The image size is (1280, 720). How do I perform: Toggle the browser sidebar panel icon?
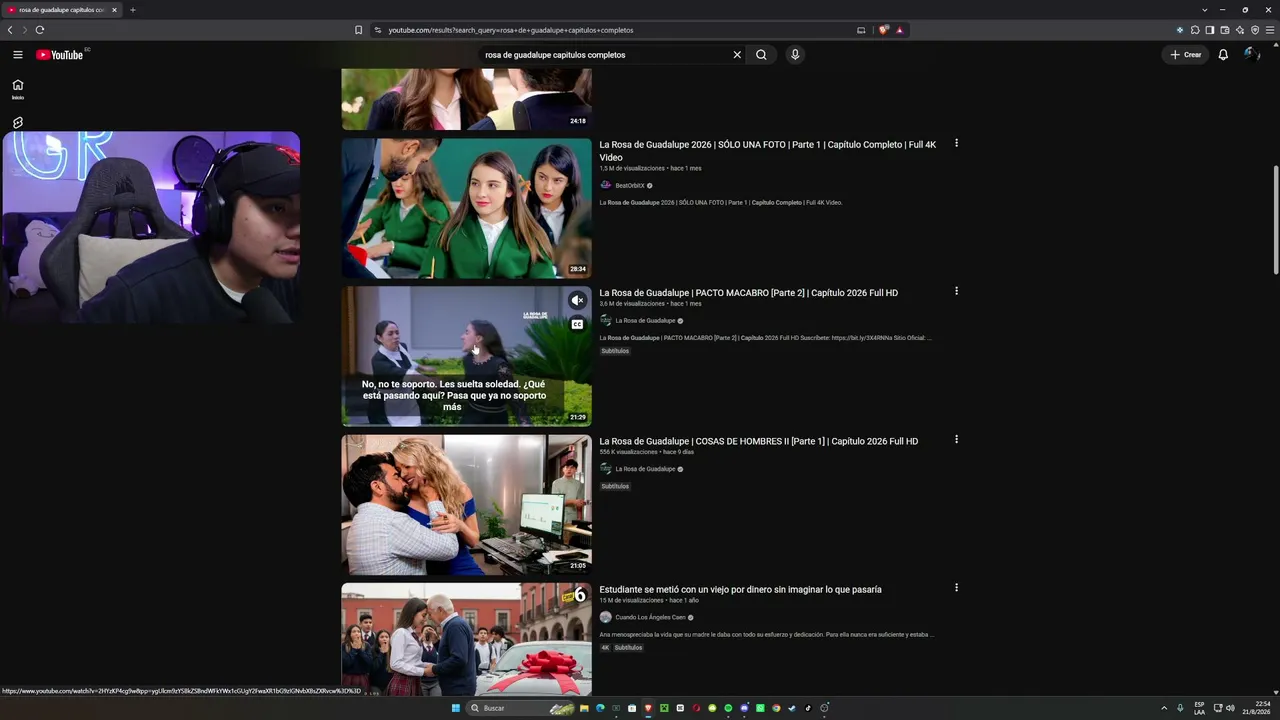click(1209, 30)
